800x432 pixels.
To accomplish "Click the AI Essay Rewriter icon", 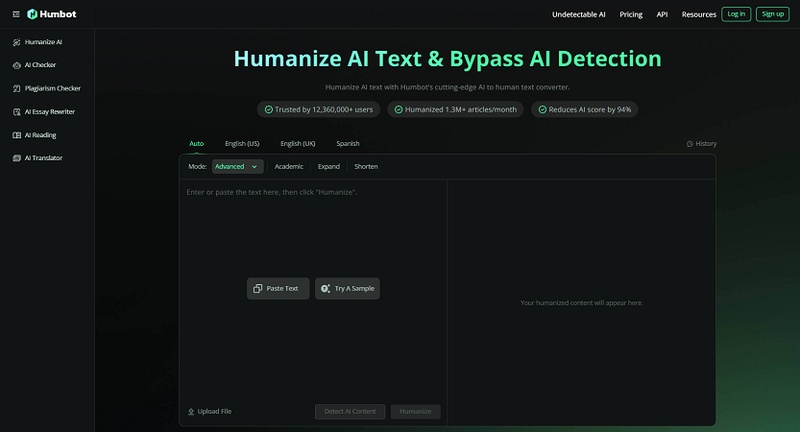I will point(16,112).
